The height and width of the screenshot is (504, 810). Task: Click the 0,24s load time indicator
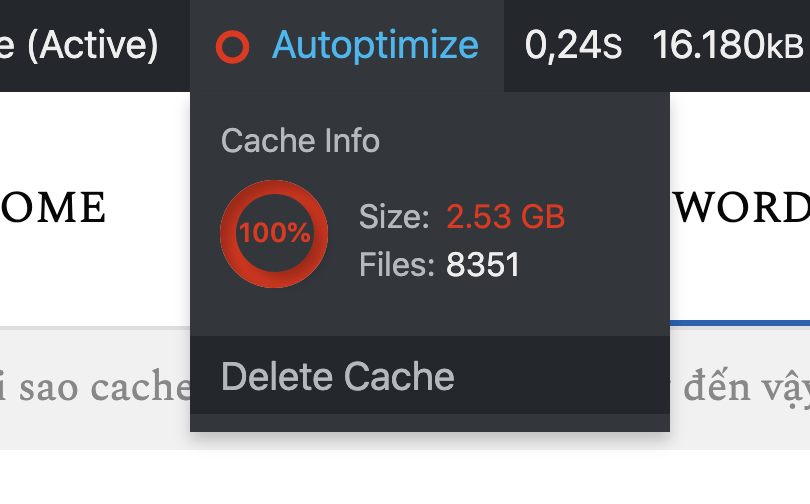point(573,45)
